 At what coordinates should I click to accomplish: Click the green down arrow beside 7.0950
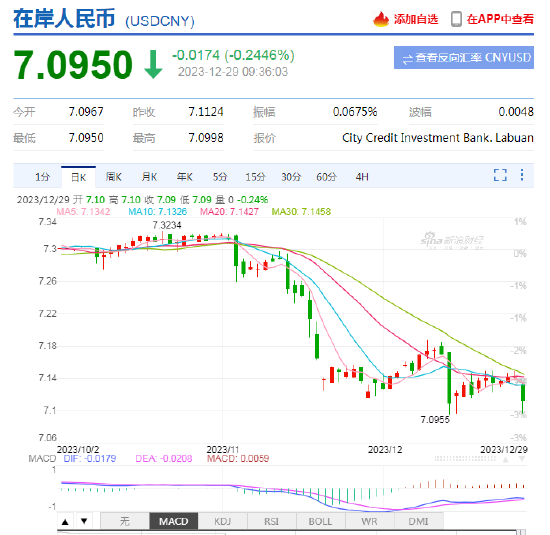(x=153, y=64)
